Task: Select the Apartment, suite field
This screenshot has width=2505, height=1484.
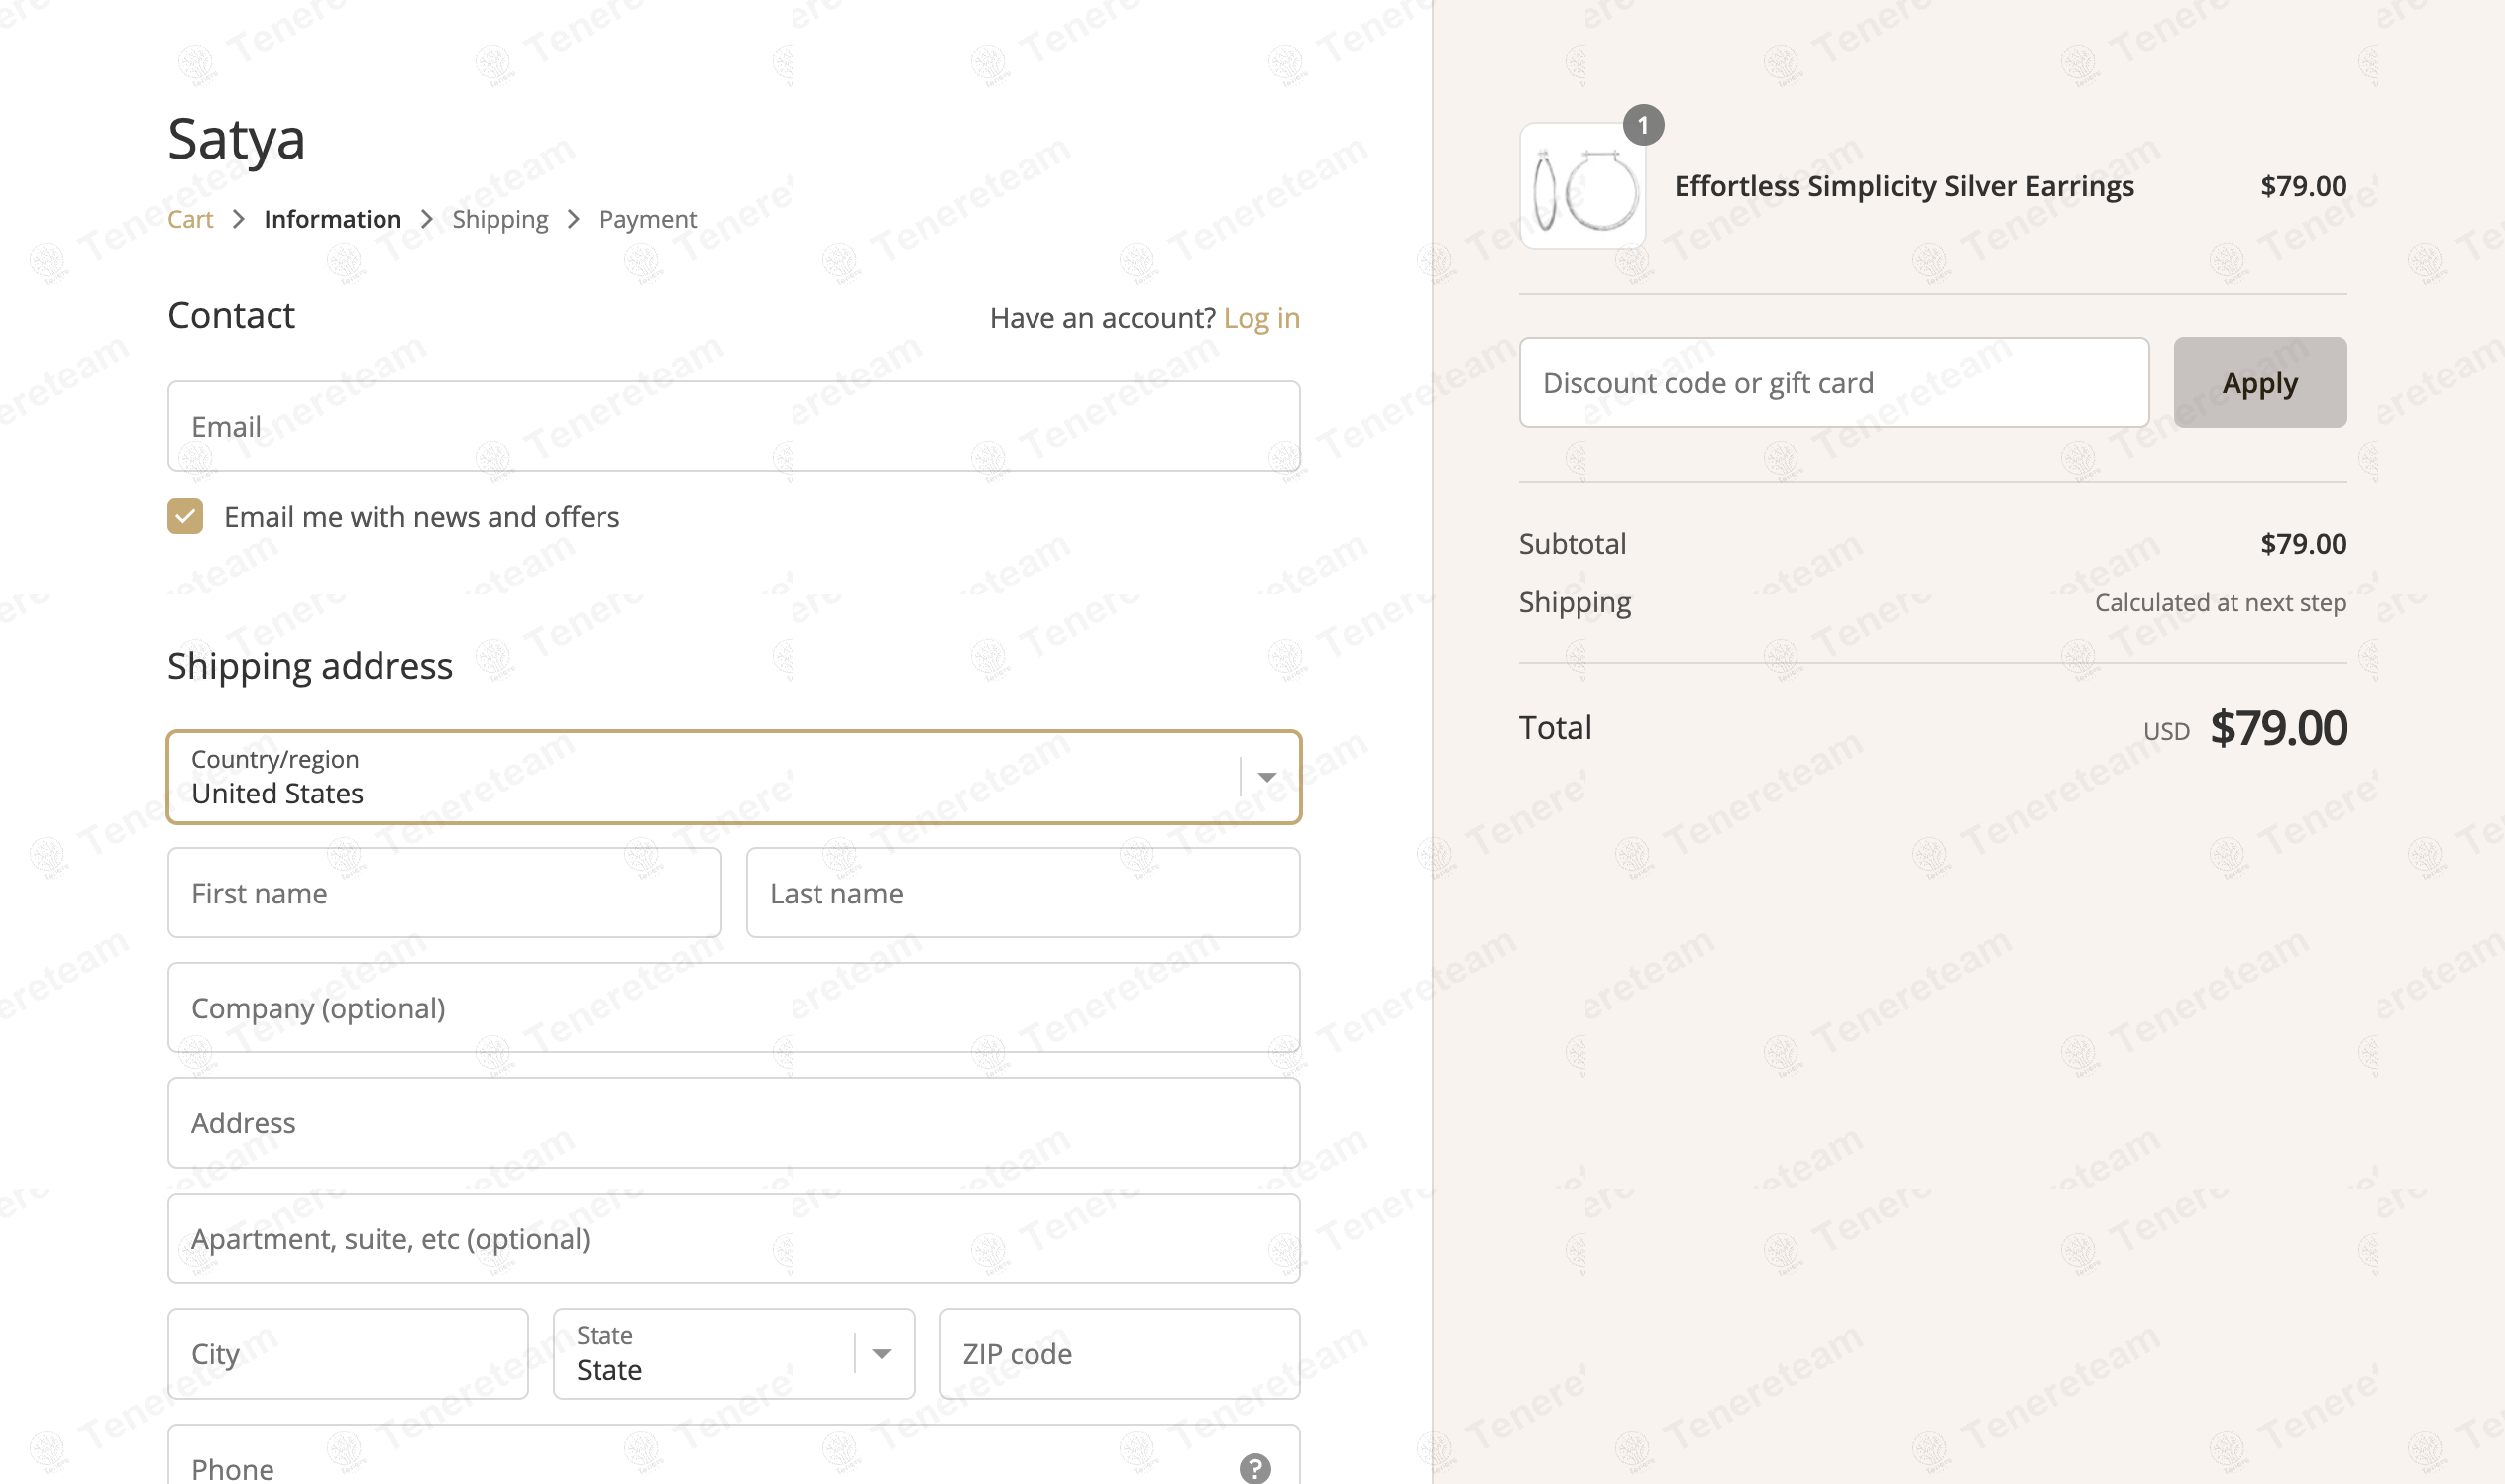Action: (734, 1238)
